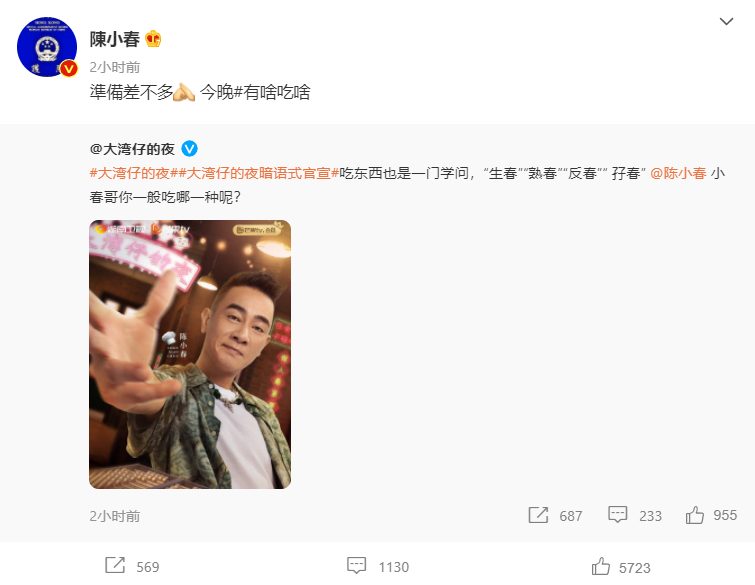Click the folded-hands emoji in the post text
Viewport: 755px width, 585px height.
pyautogui.click(x=184, y=92)
